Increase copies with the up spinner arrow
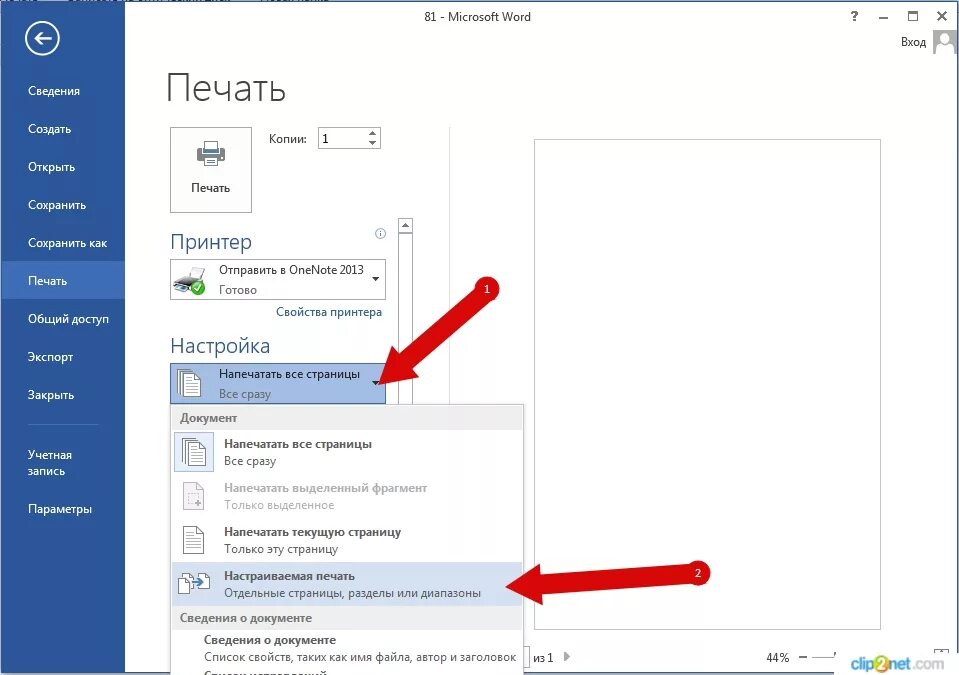959x675 pixels. (x=372, y=133)
